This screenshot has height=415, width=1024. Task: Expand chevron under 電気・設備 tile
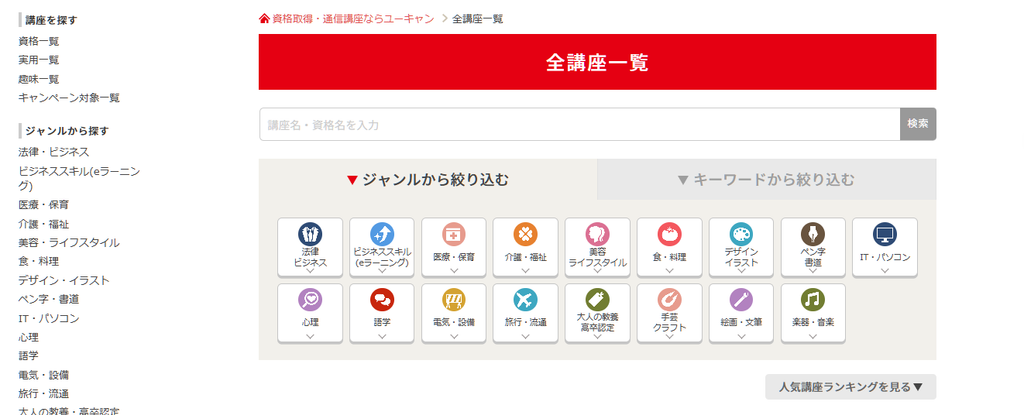pyautogui.click(x=454, y=336)
